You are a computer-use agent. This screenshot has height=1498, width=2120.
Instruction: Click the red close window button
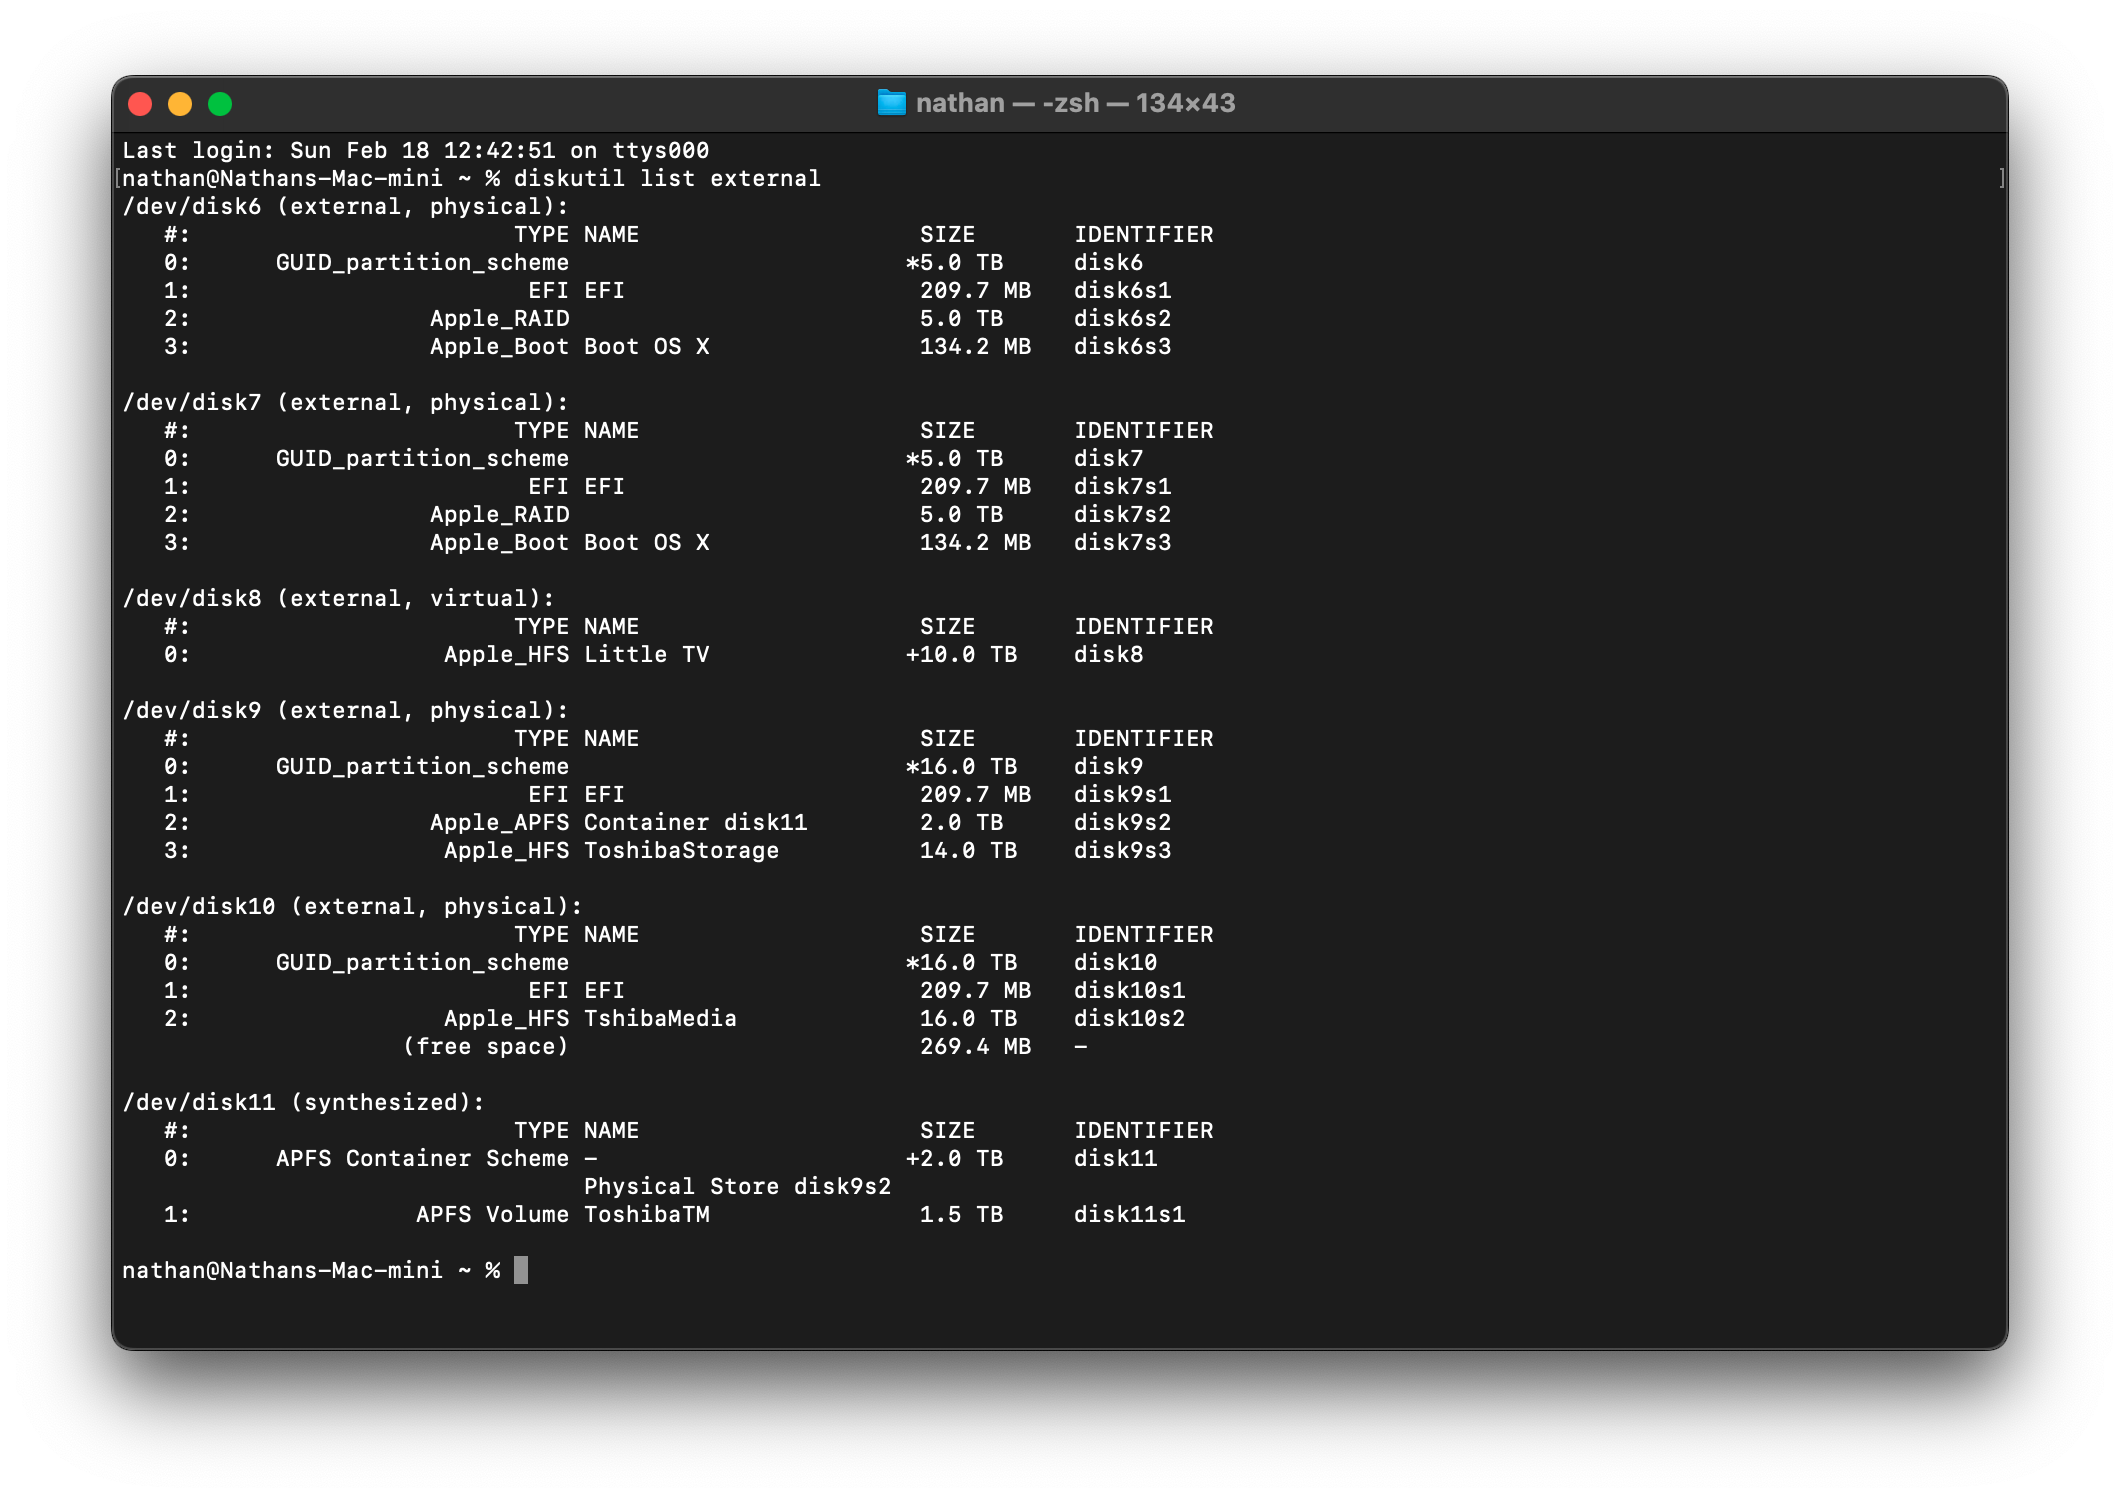tap(140, 104)
